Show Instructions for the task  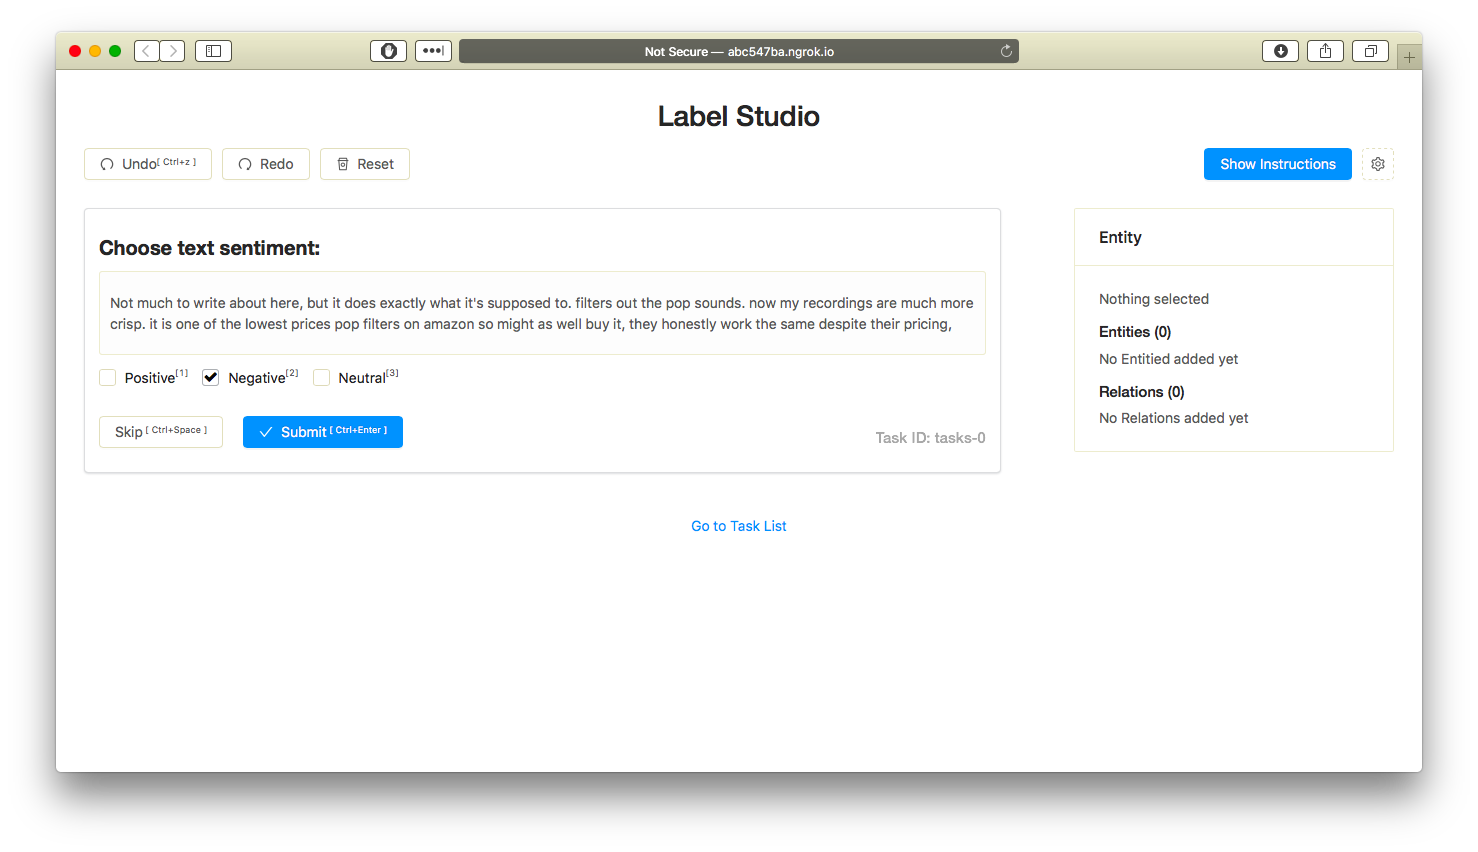[x=1278, y=164]
